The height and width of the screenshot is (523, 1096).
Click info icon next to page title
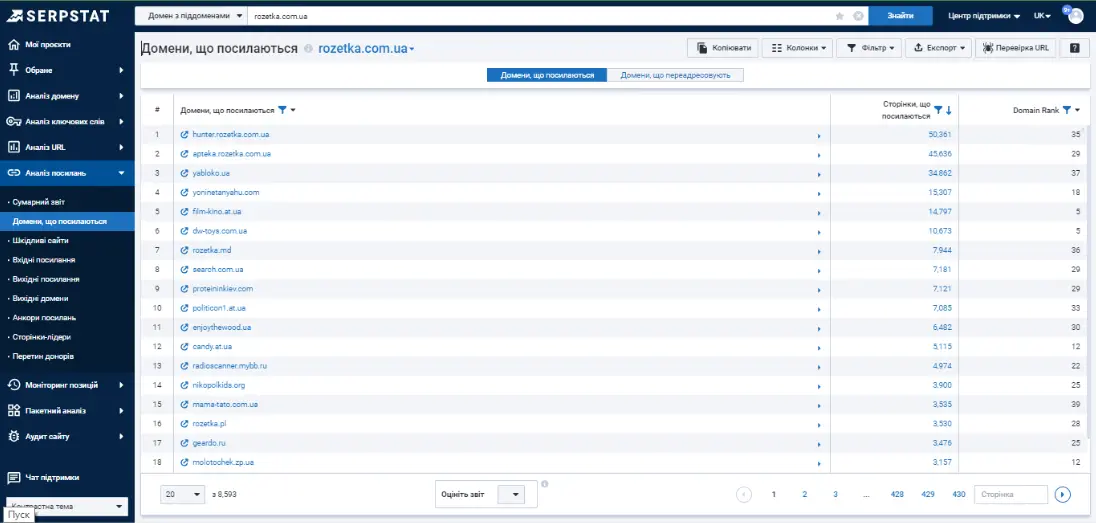[308, 49]
